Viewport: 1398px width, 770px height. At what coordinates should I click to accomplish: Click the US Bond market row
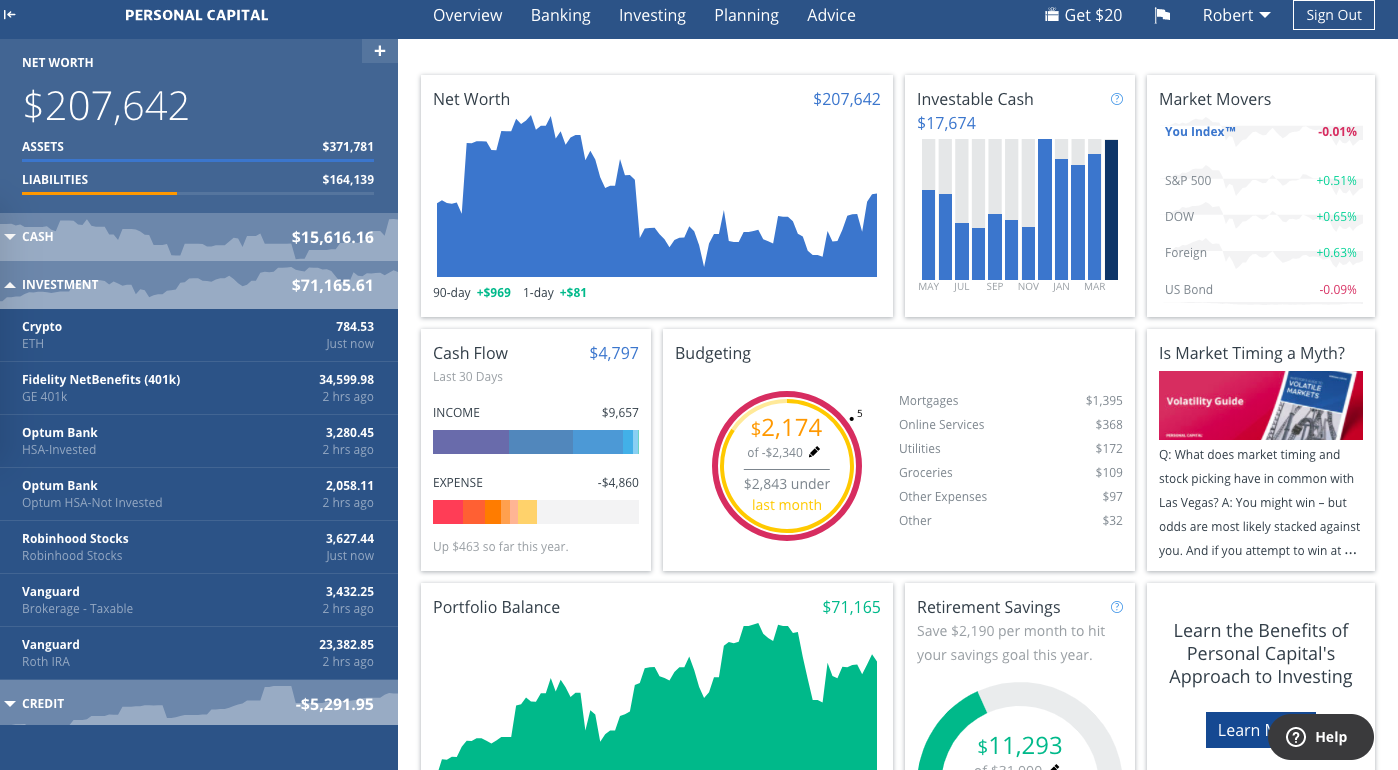1260,290
